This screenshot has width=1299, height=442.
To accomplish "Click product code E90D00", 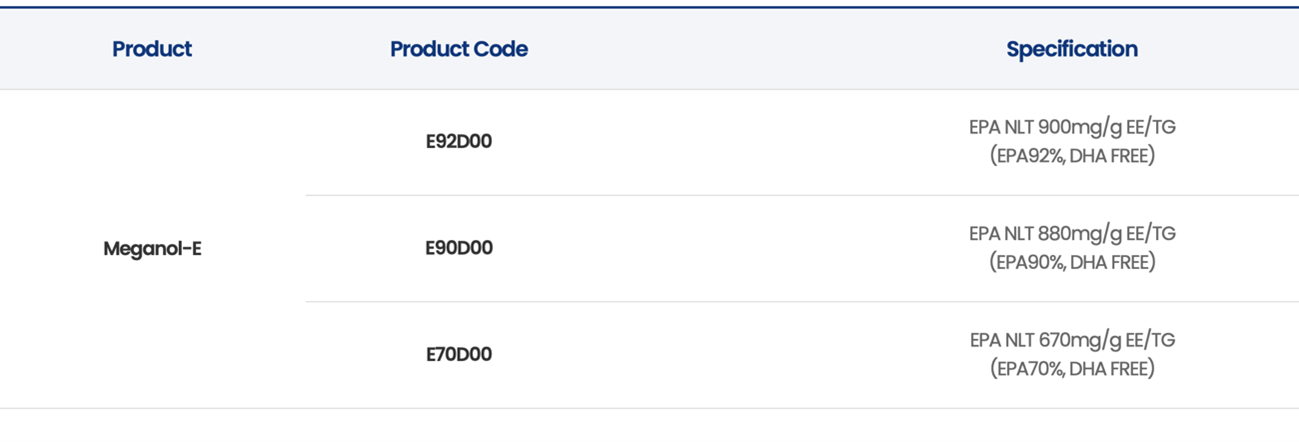I will pyautogui.click(x=459, y=248).
